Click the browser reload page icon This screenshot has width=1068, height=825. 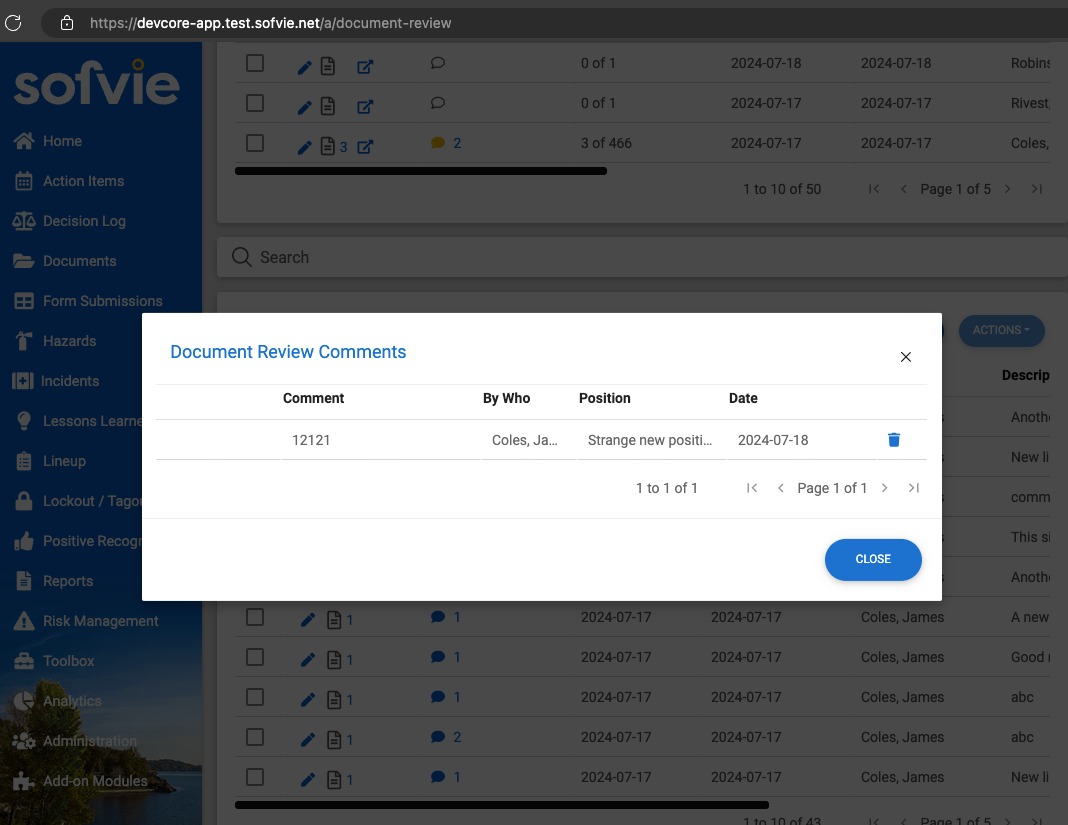pos(13,23)
